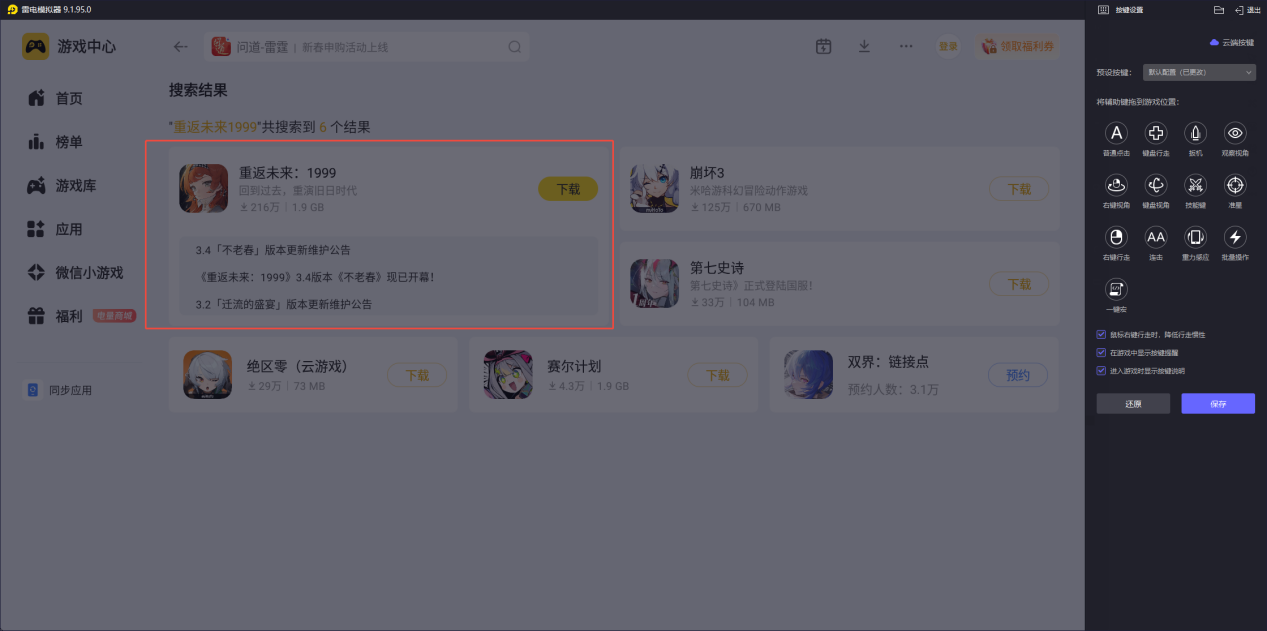Download 重返未来：1999 with 下载 button
Screen dimensions: 1267x631
[568, 189]
